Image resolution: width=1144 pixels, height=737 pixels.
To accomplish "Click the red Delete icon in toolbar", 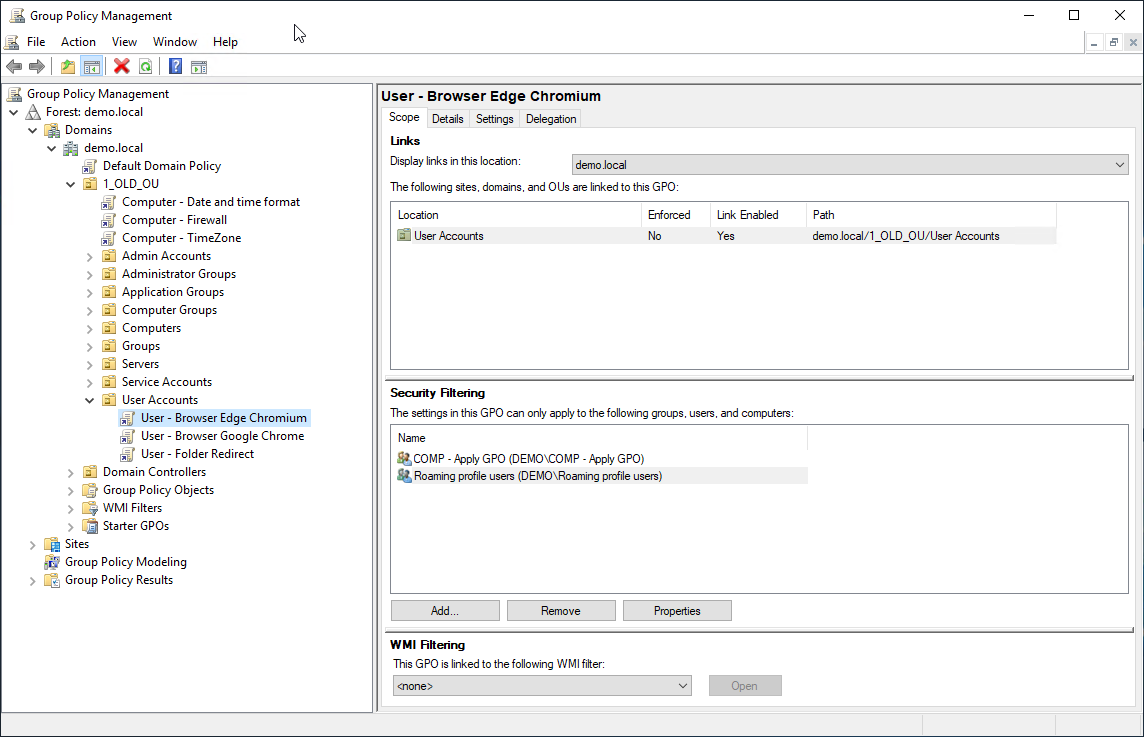I will click(x=122, y=67).
